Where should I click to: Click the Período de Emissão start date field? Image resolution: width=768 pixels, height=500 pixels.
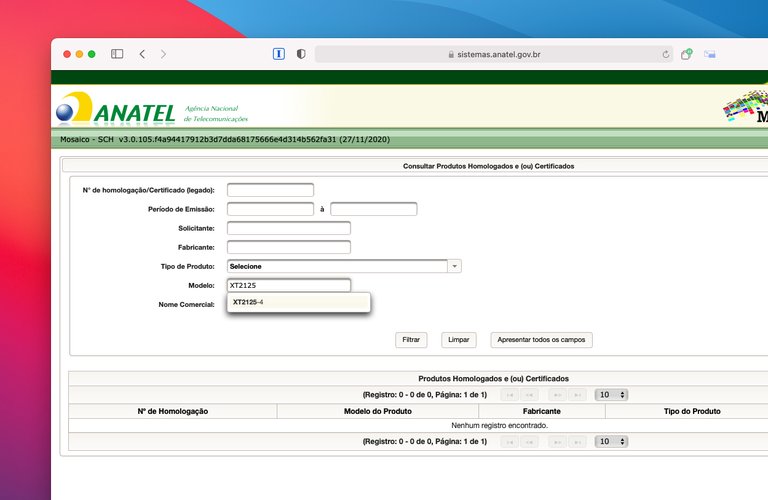tap(270, 209)
